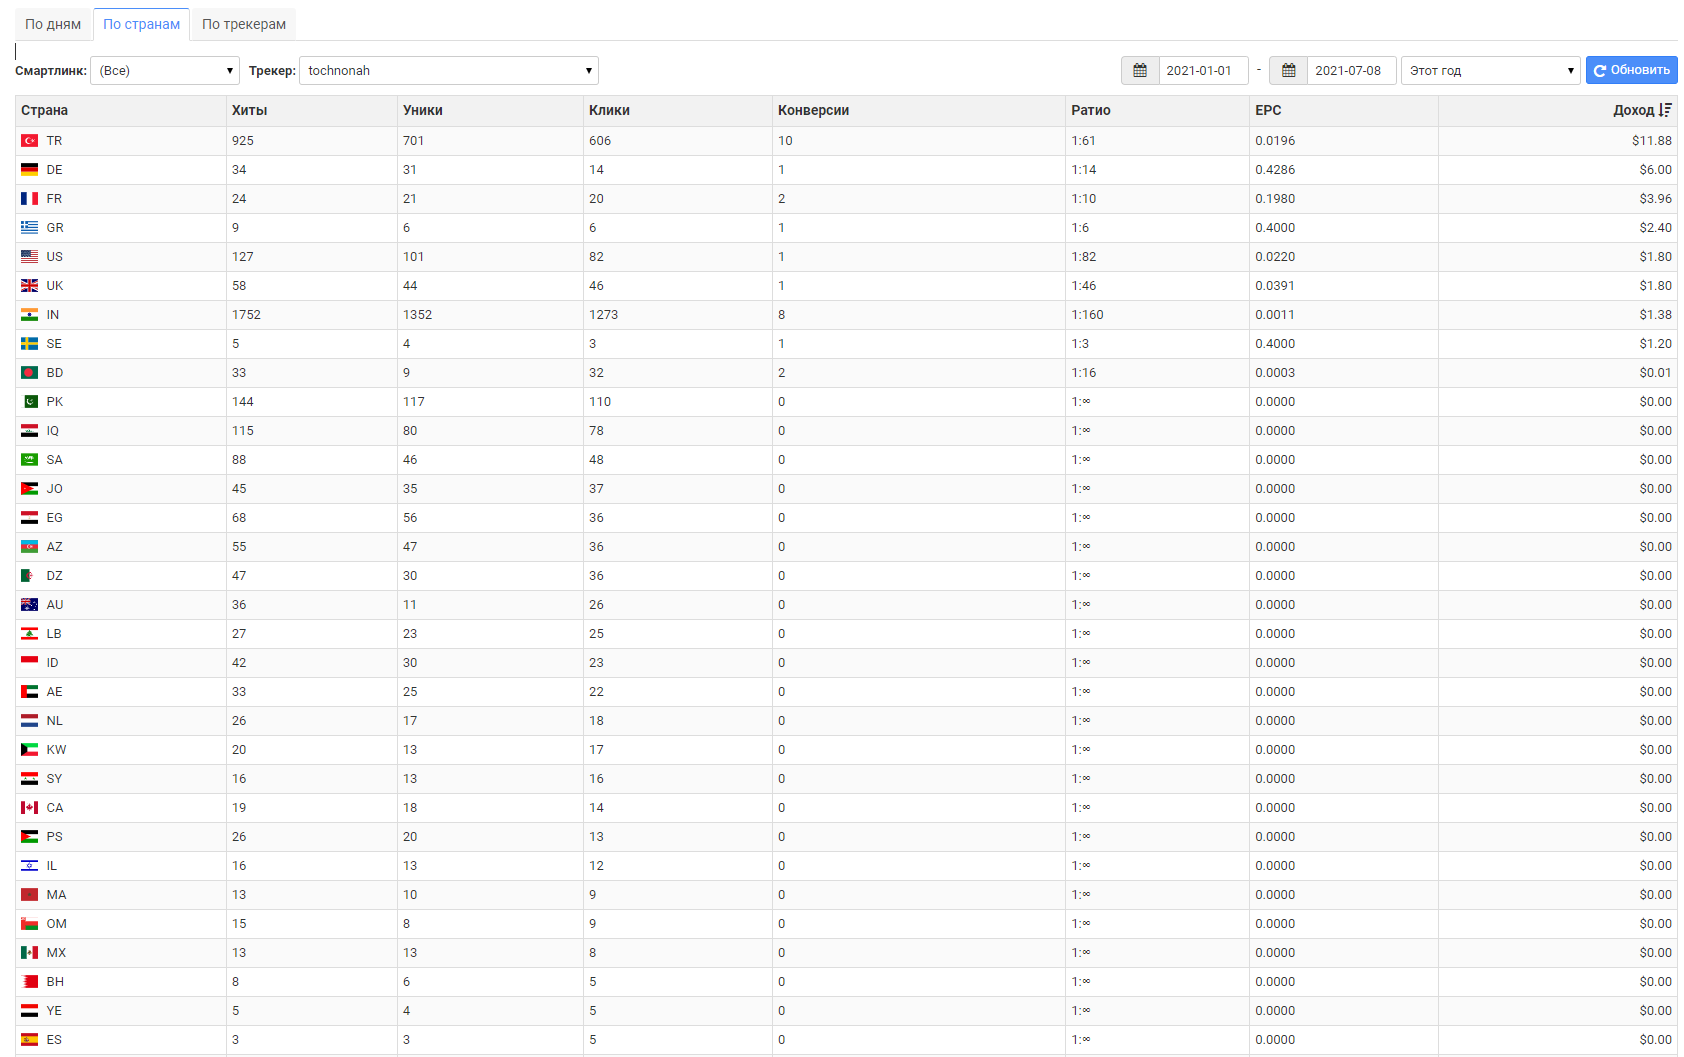
Task: Click the Bangladesh flag icon in BD row
Action: [x=30, y=373]
